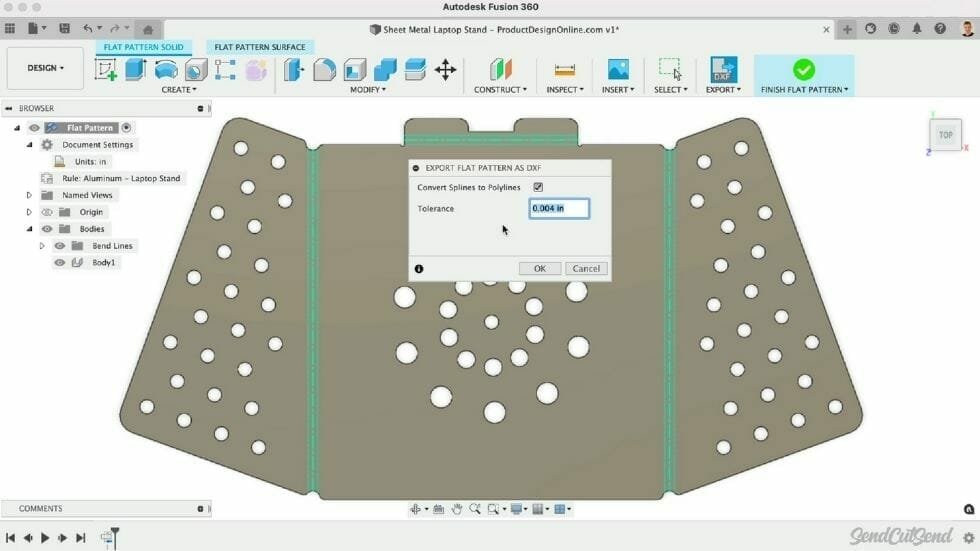Expand the Named Views tree node
980x551 pixels.
coord(30,195)
